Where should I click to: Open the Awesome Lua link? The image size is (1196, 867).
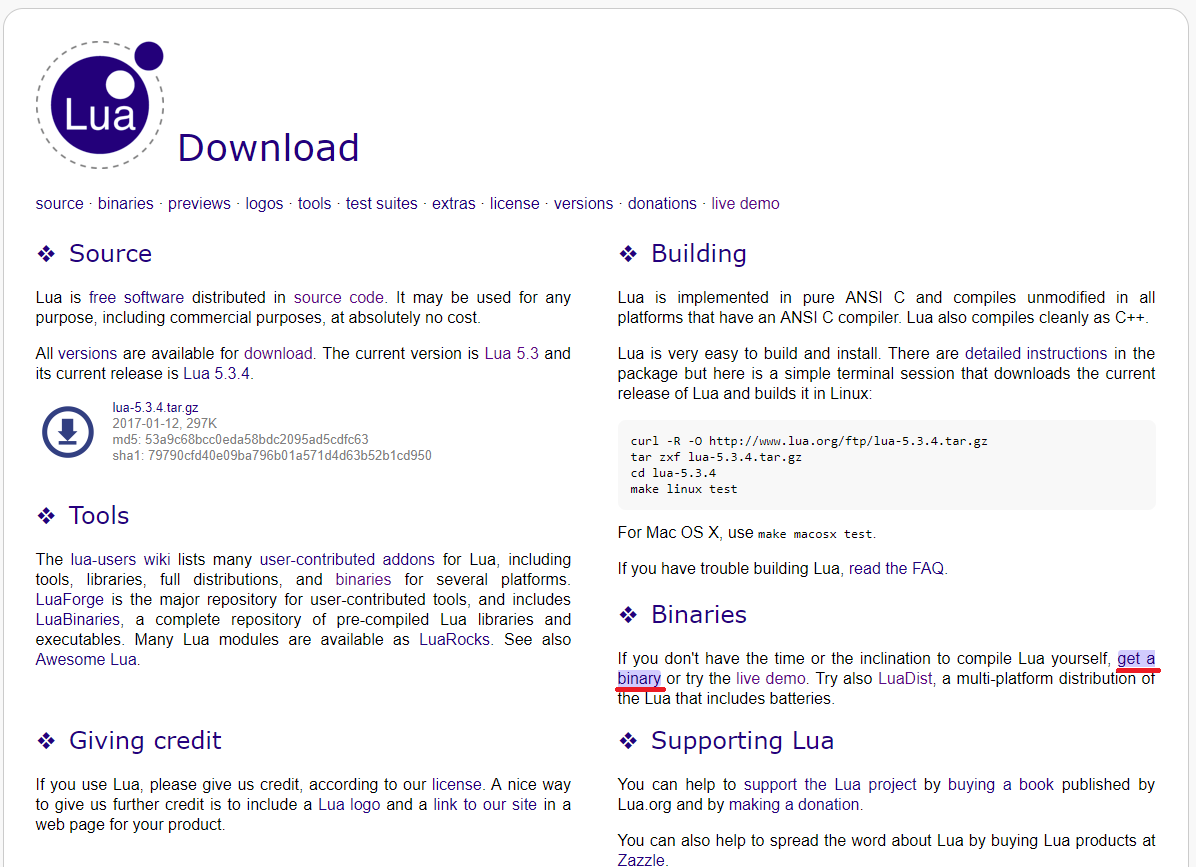tap(86, 659)
